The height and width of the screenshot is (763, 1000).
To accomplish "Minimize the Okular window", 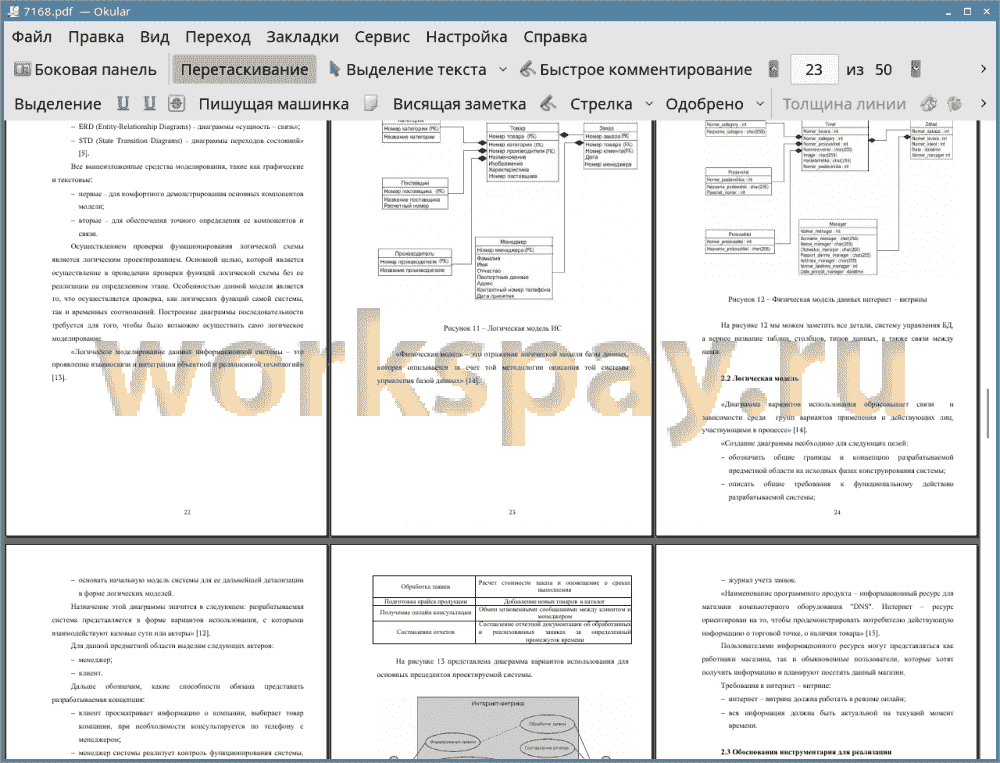I will [x=950, y=11].
